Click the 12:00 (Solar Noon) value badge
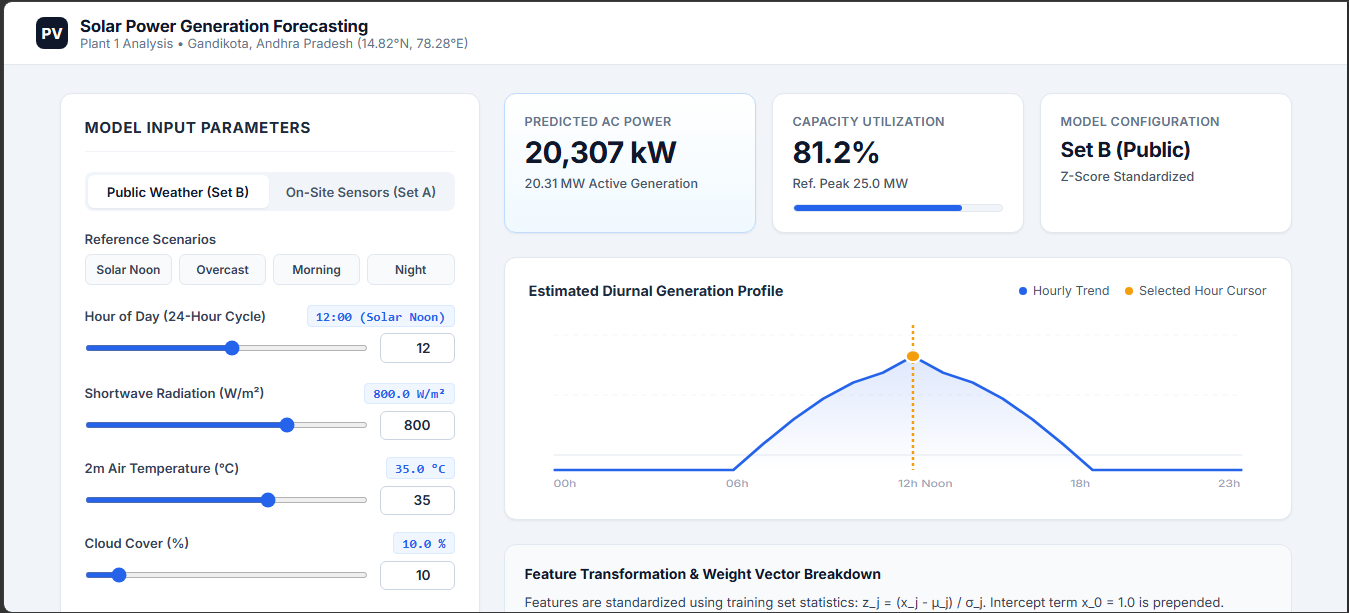This screenshot has height=613, width=1349. tap(381, 317)
